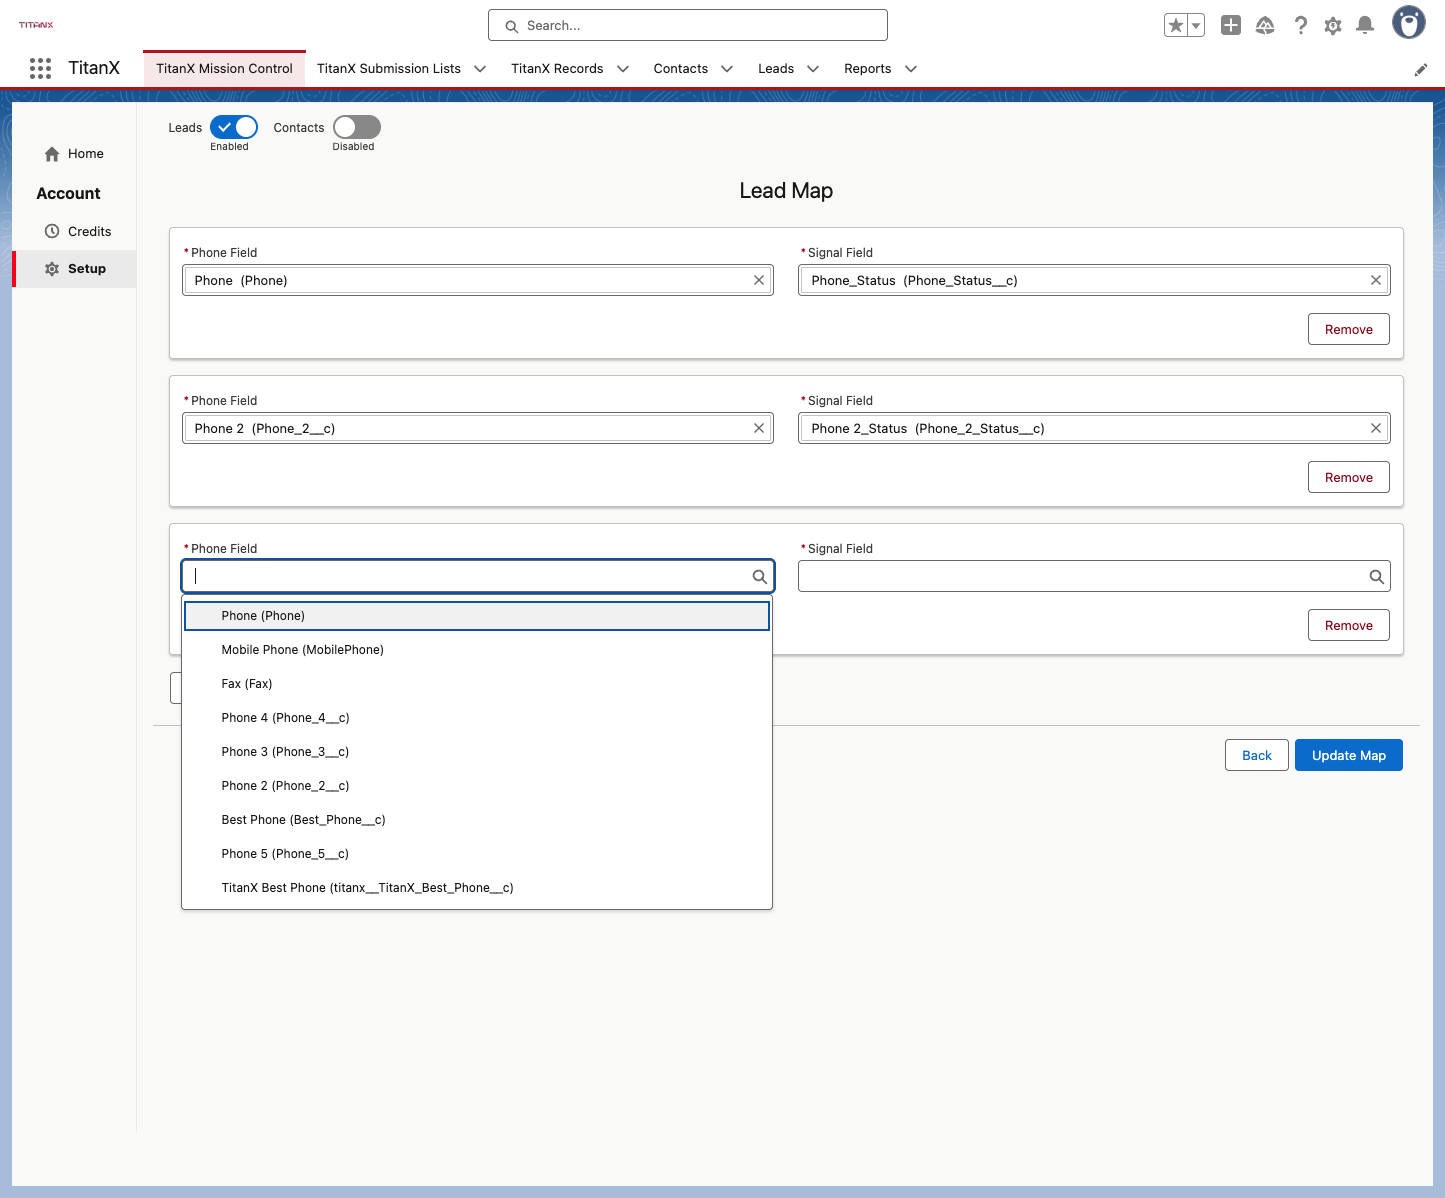The height and width of the screenshot is (1198, 1445).
Task: Remove the empty third mapping row
Action: tap(1349, 625)
